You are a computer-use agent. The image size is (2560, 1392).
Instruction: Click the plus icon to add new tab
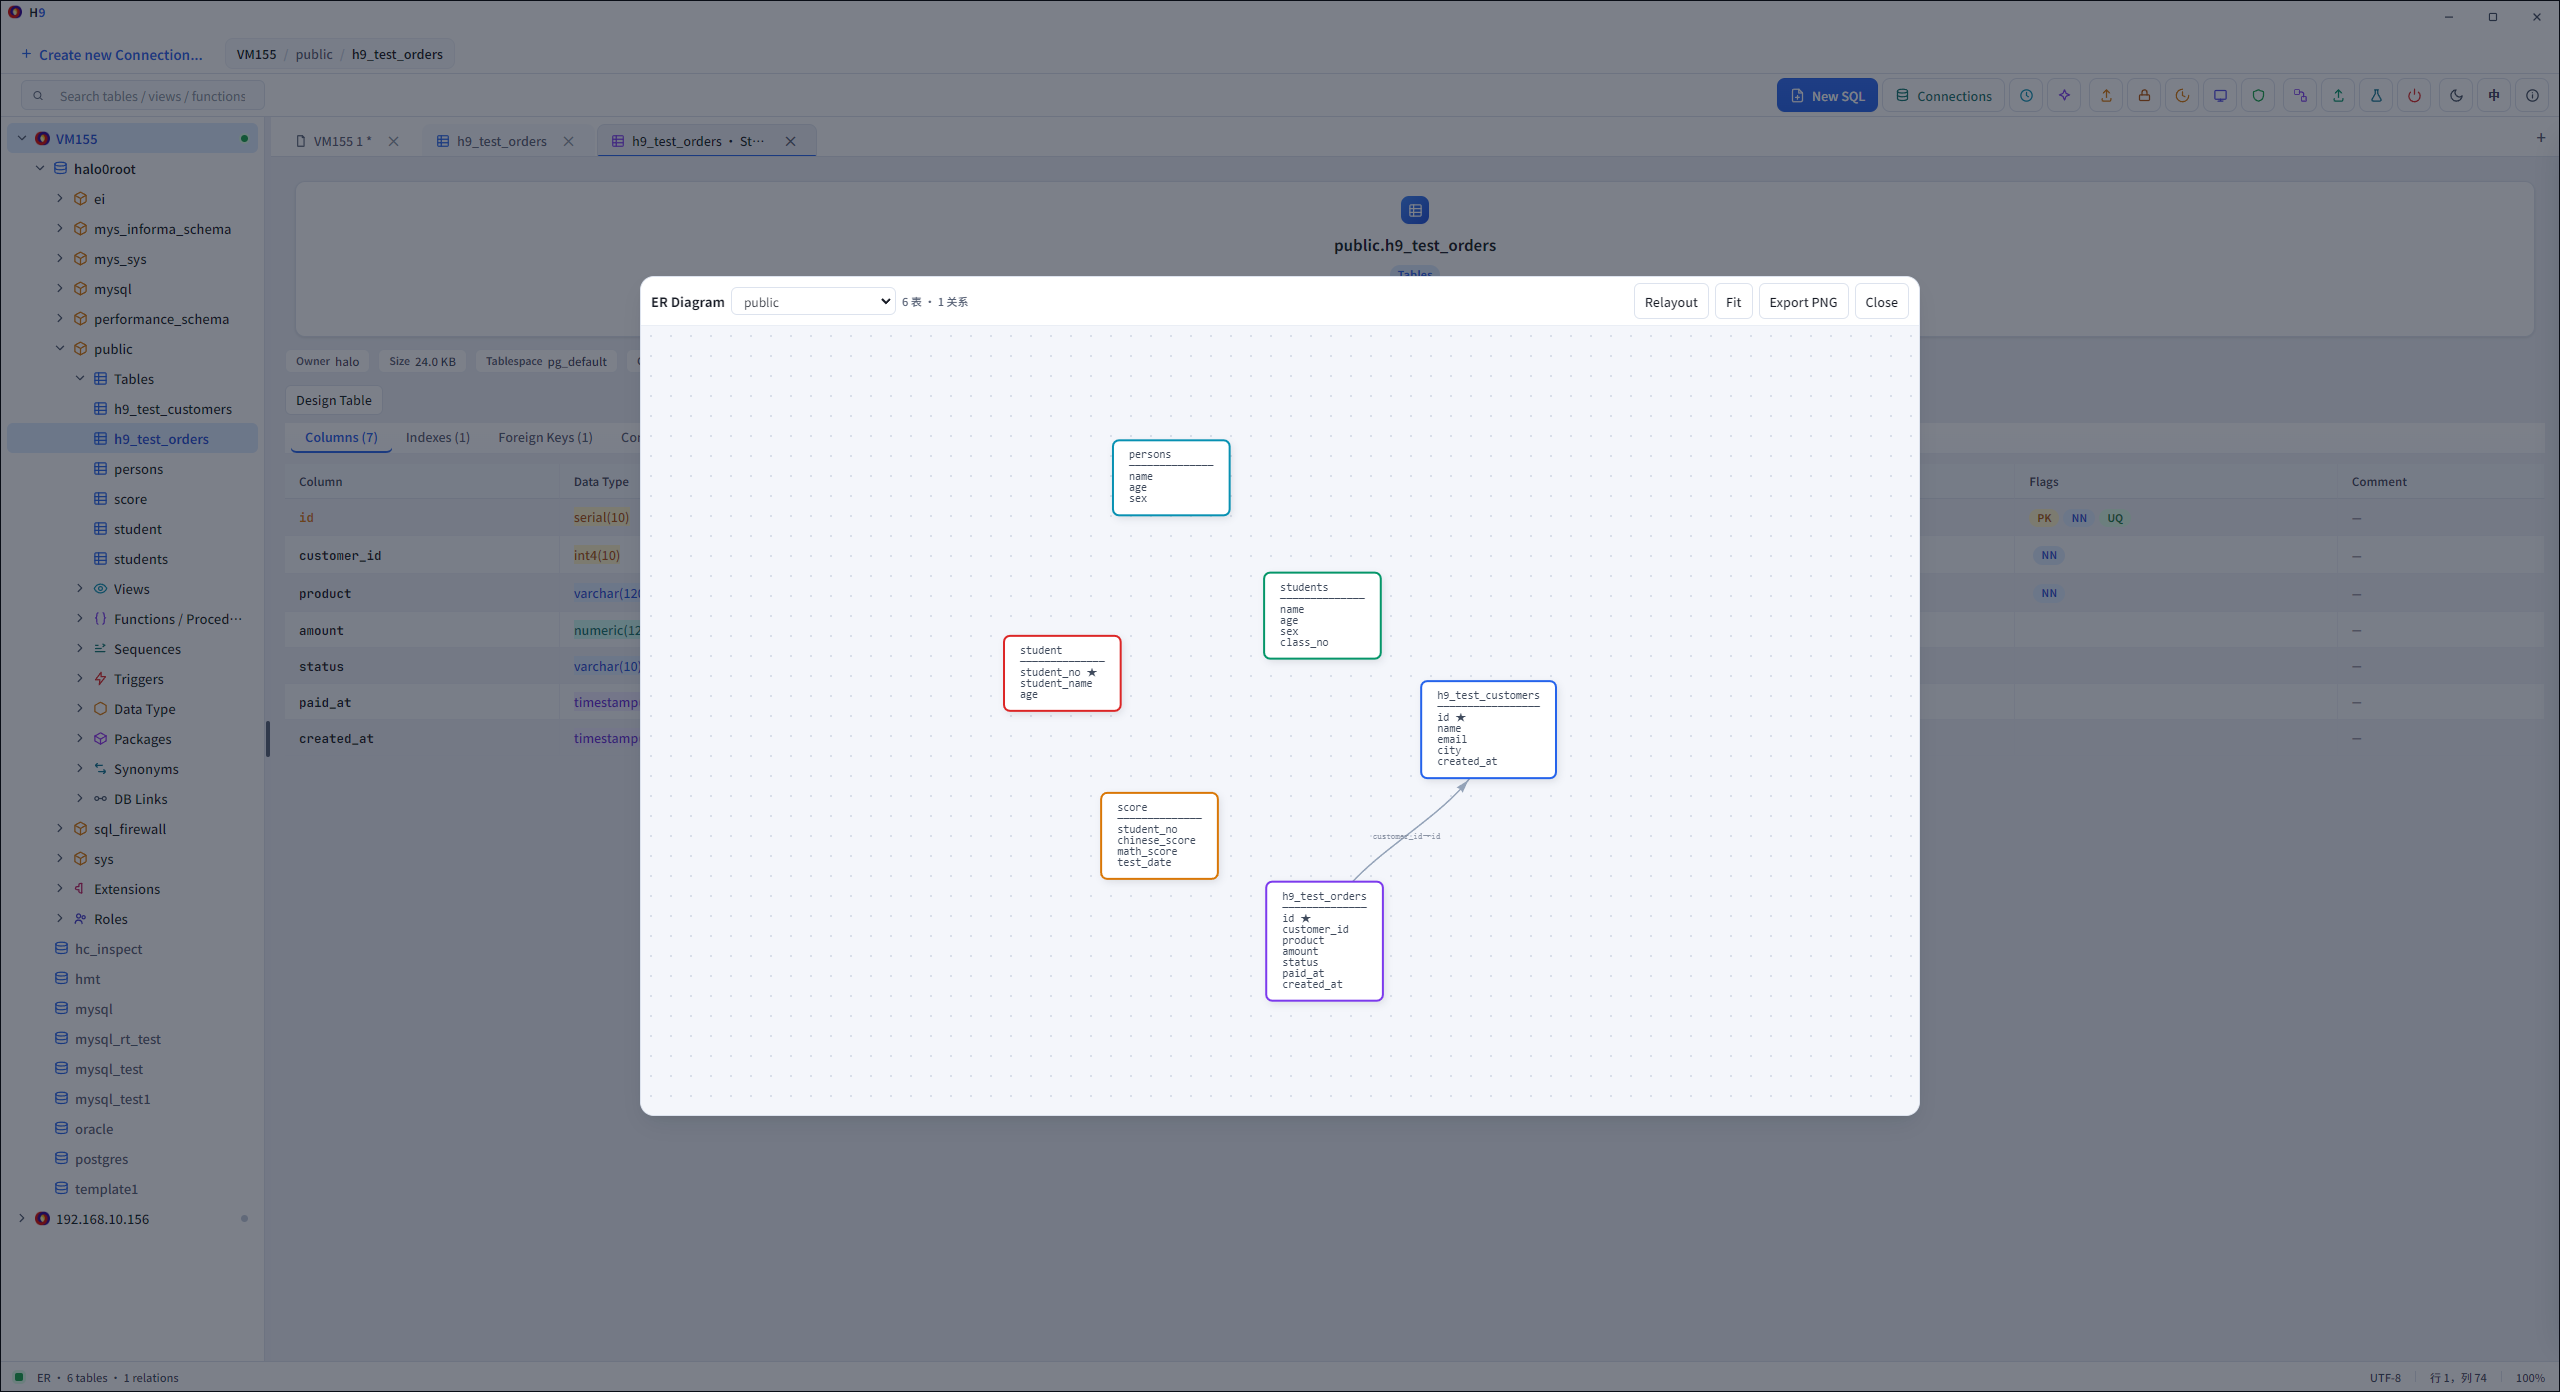pyautogui.click(x=2541, y=138)
